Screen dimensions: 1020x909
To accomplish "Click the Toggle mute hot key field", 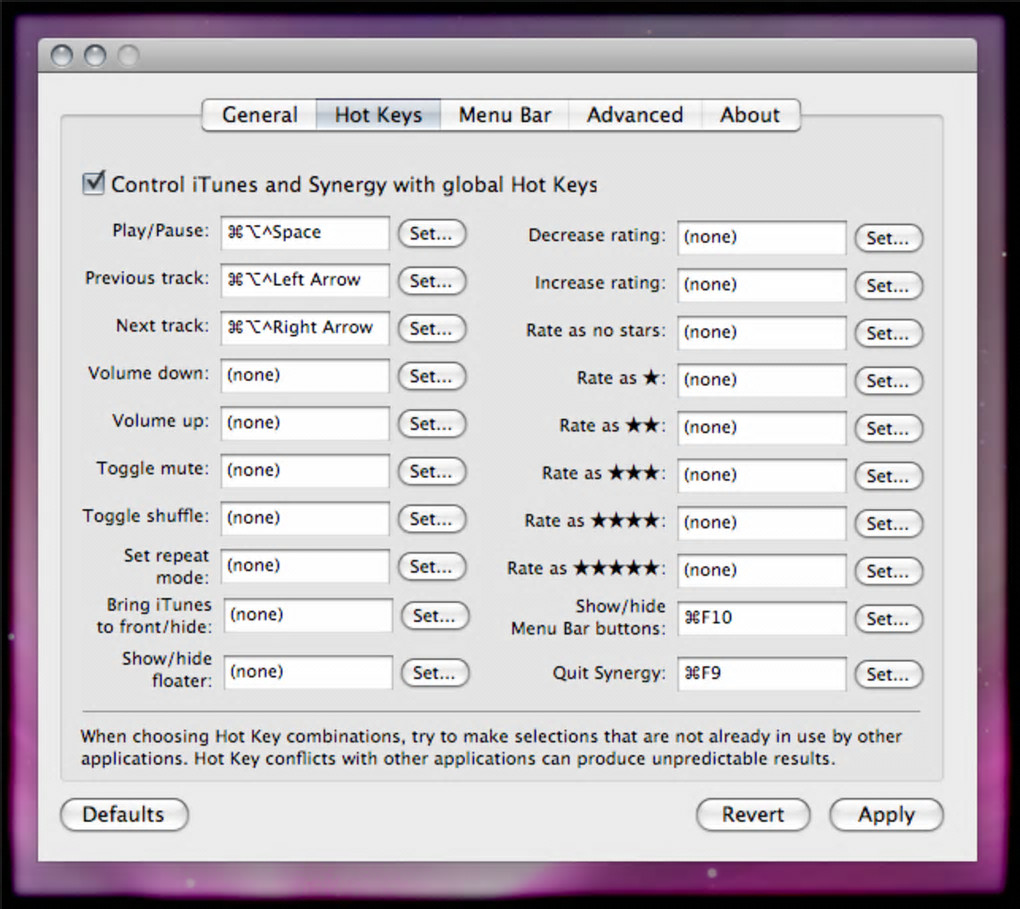I will (x=305, y=470).
